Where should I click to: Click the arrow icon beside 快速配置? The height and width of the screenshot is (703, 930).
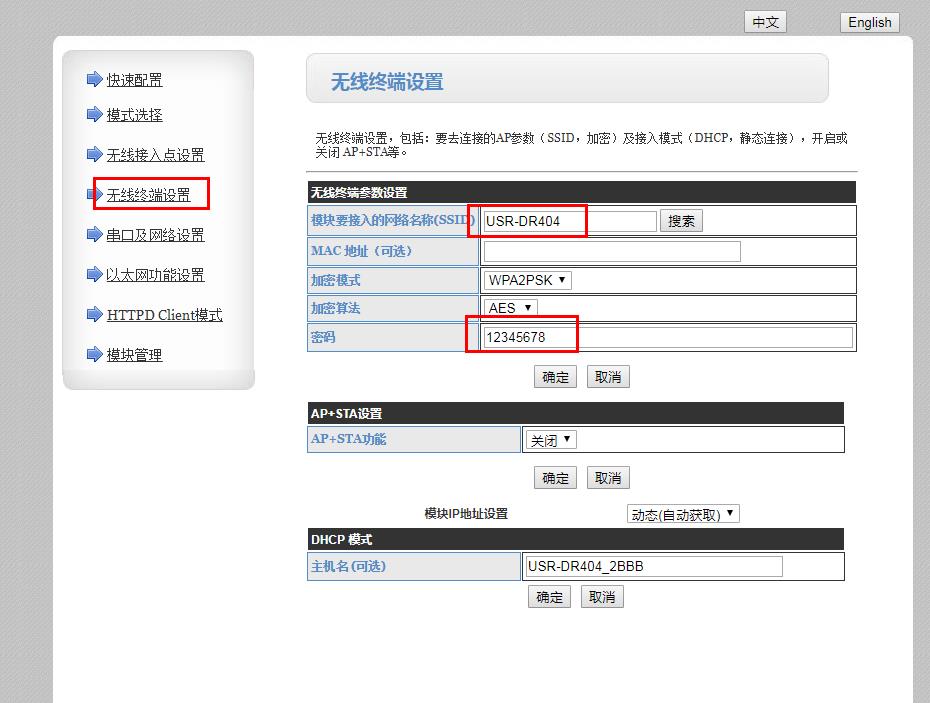point(94,79)
